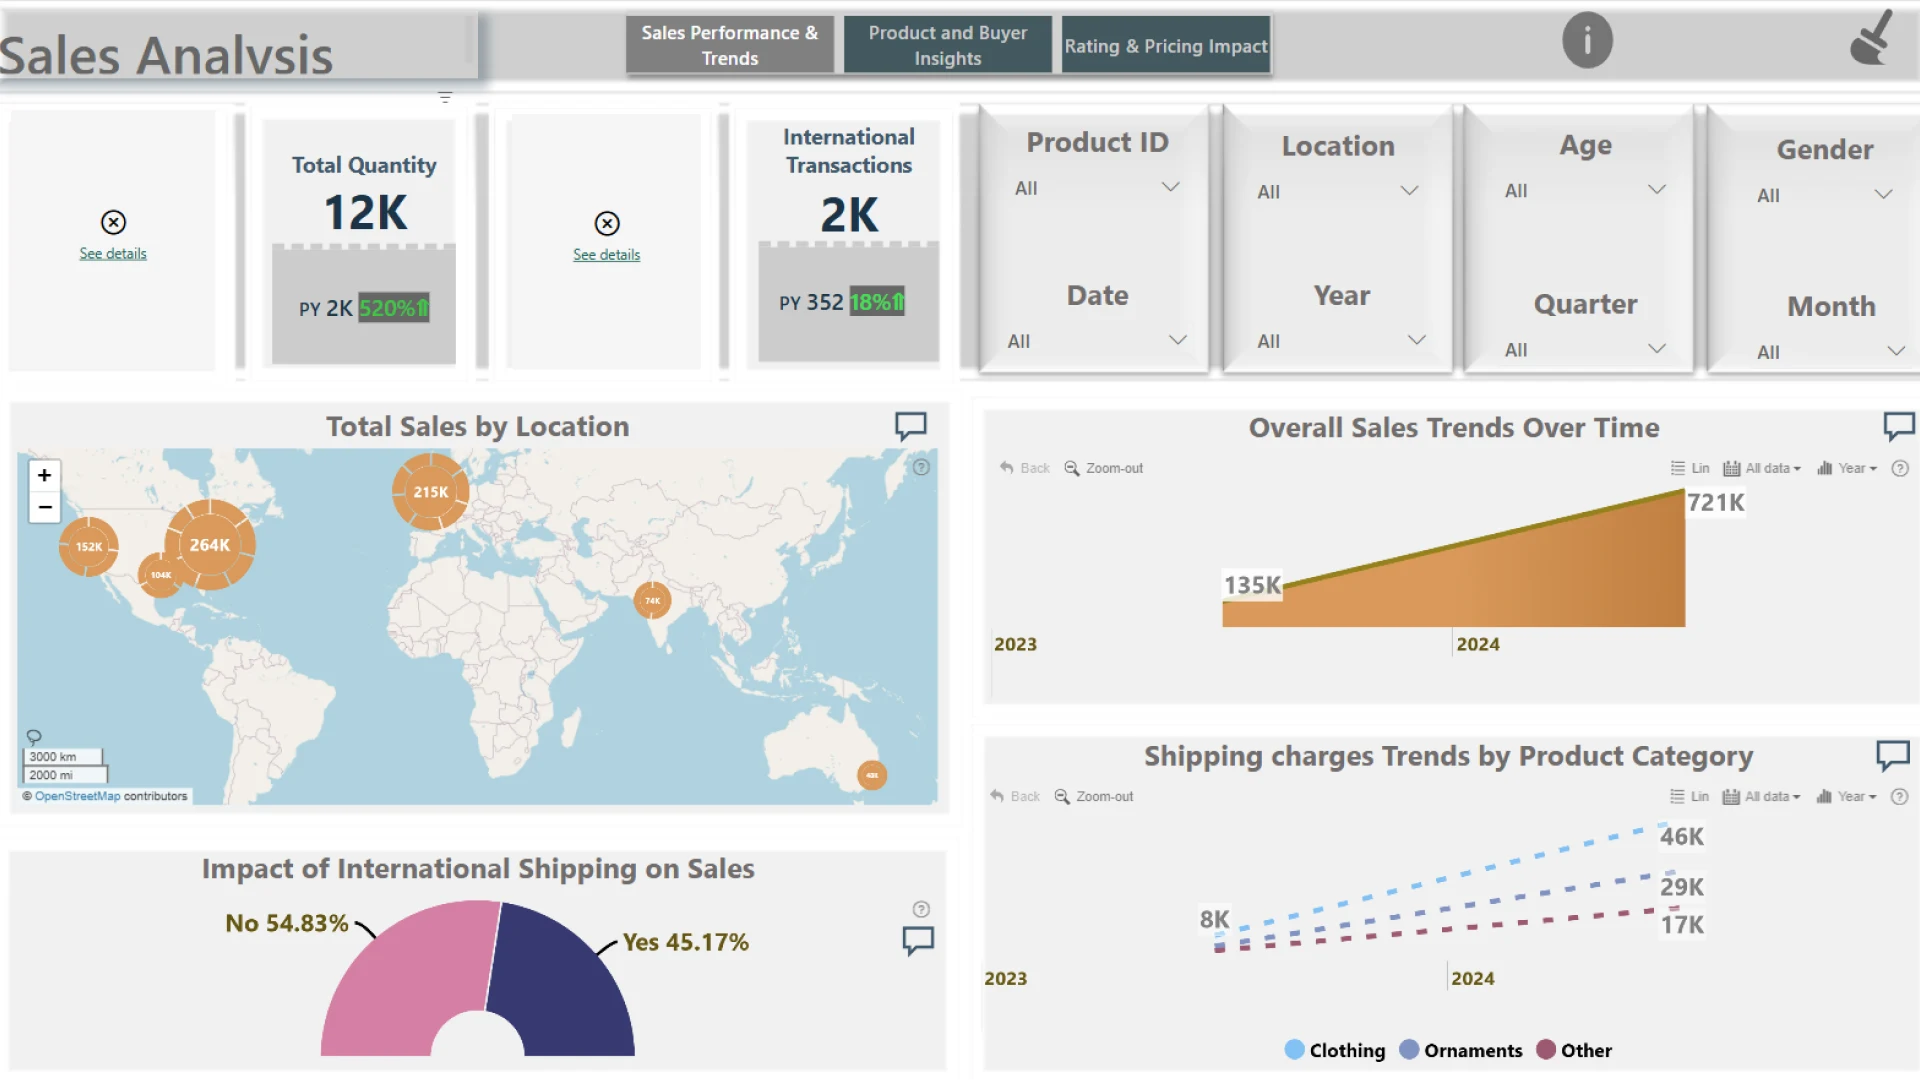
Task: Click Back in Shipping charges chart
Action: tap(1015, 797)
